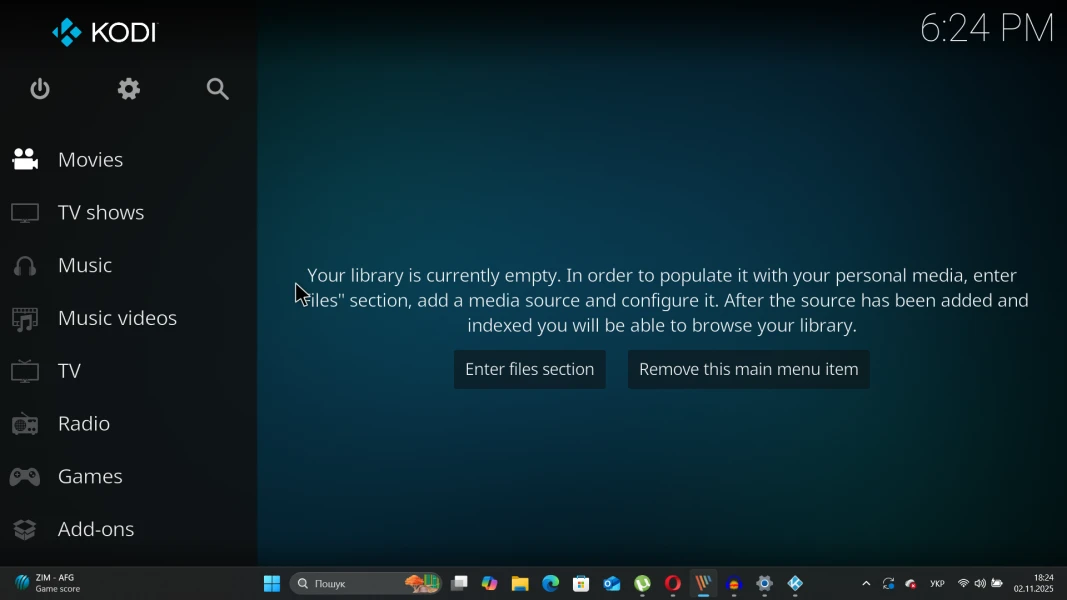
Task: Click the Music headphones icon
Action: [x=25, y=266]
